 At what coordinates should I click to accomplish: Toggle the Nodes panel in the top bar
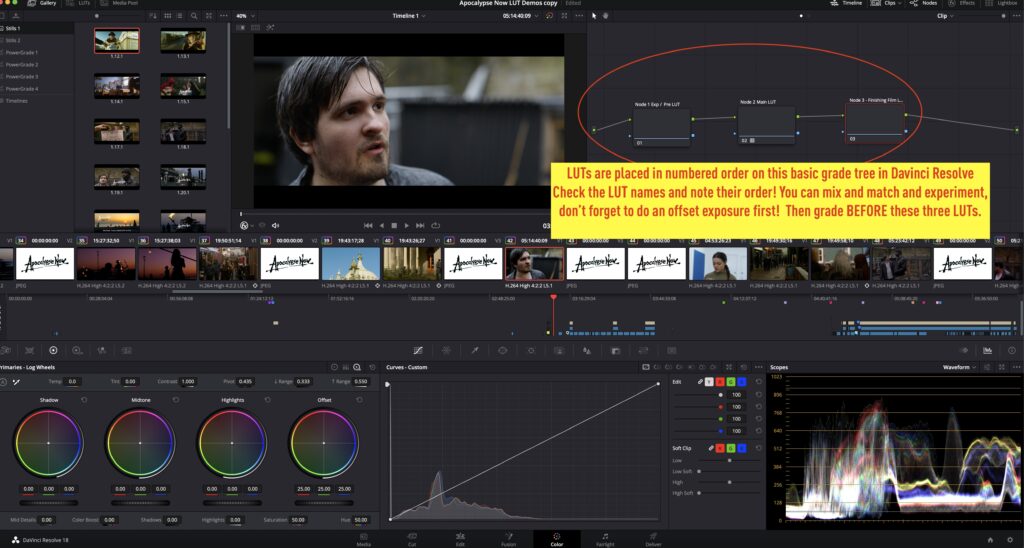[x=924, y=3]
